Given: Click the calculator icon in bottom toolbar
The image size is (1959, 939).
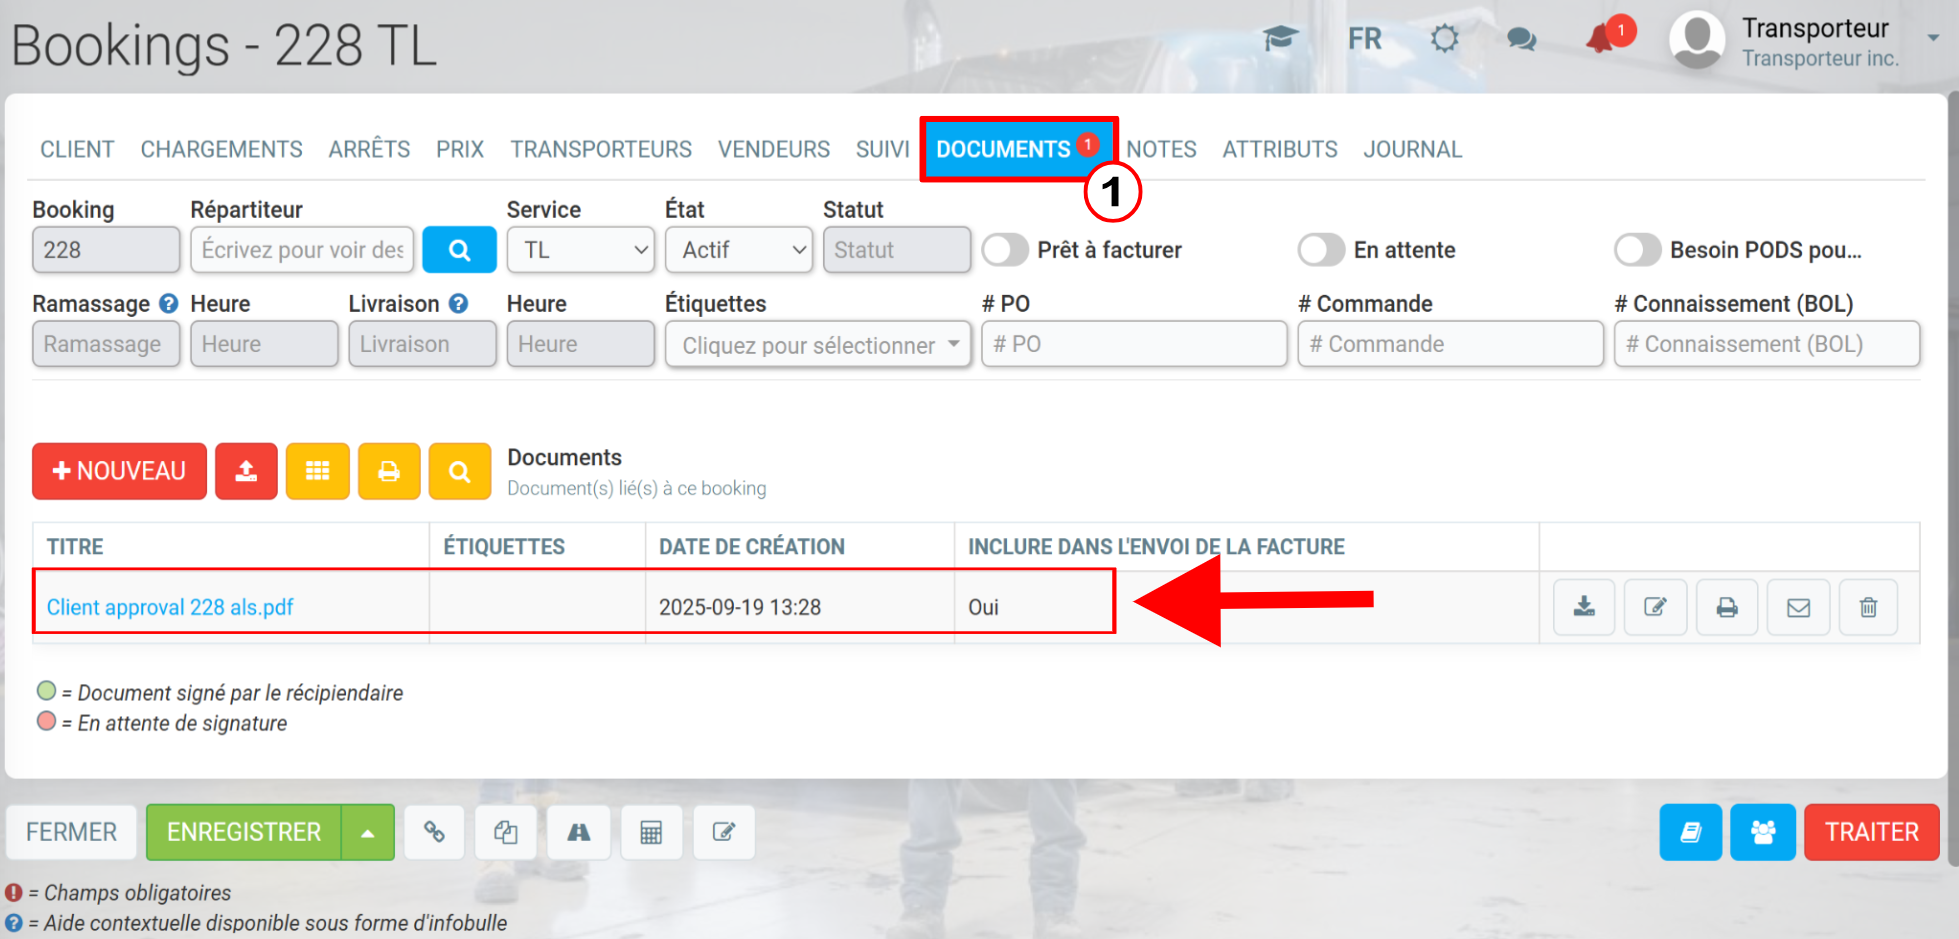Looking at the screenshot, I should point(651,832).
